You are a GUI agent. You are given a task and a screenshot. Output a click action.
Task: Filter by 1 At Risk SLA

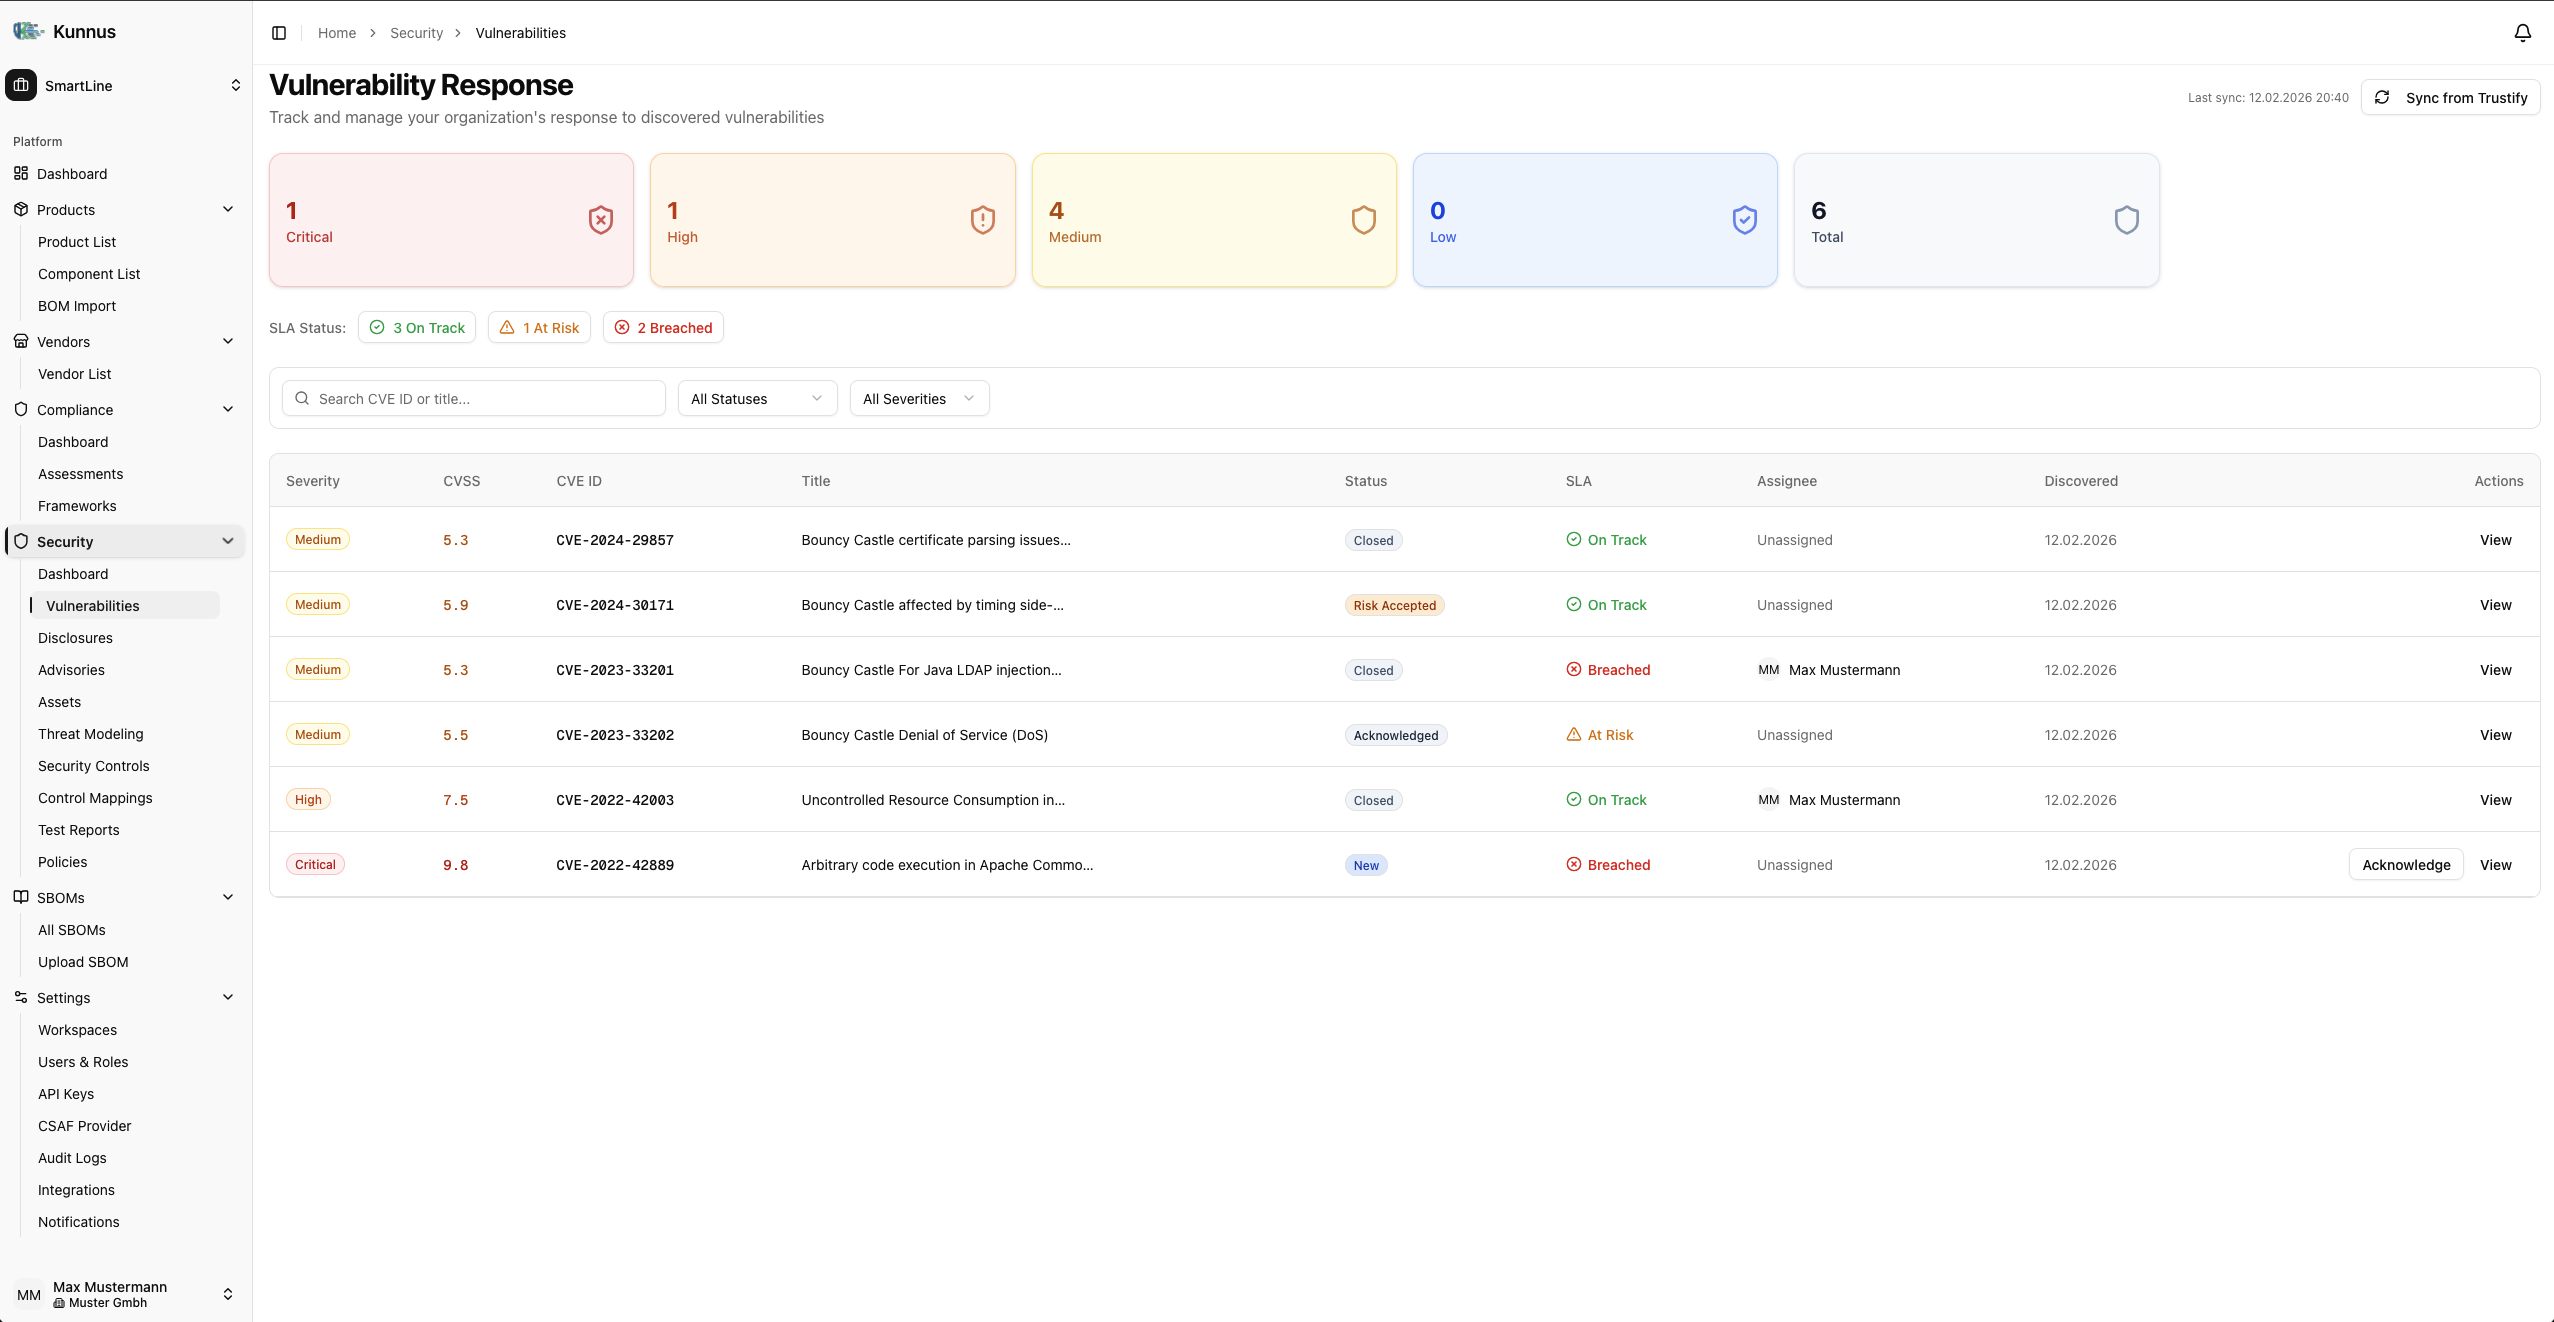coord(539,328)
